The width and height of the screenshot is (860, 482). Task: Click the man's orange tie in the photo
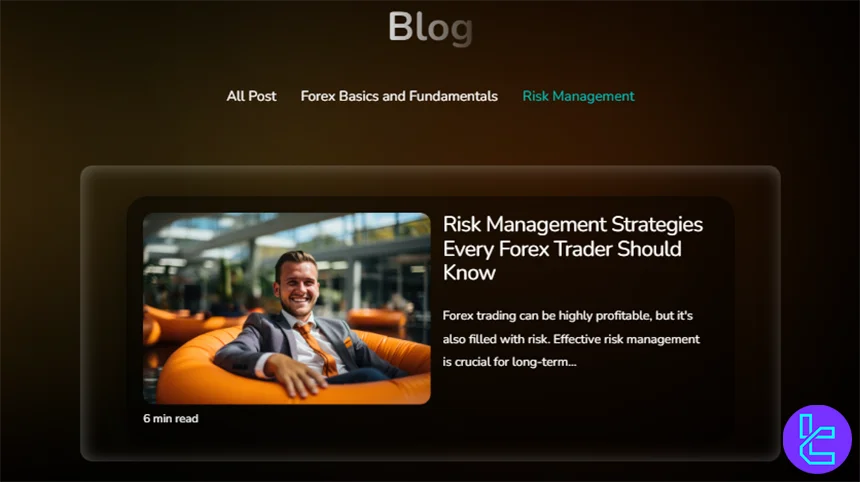(x=319, y=347)
